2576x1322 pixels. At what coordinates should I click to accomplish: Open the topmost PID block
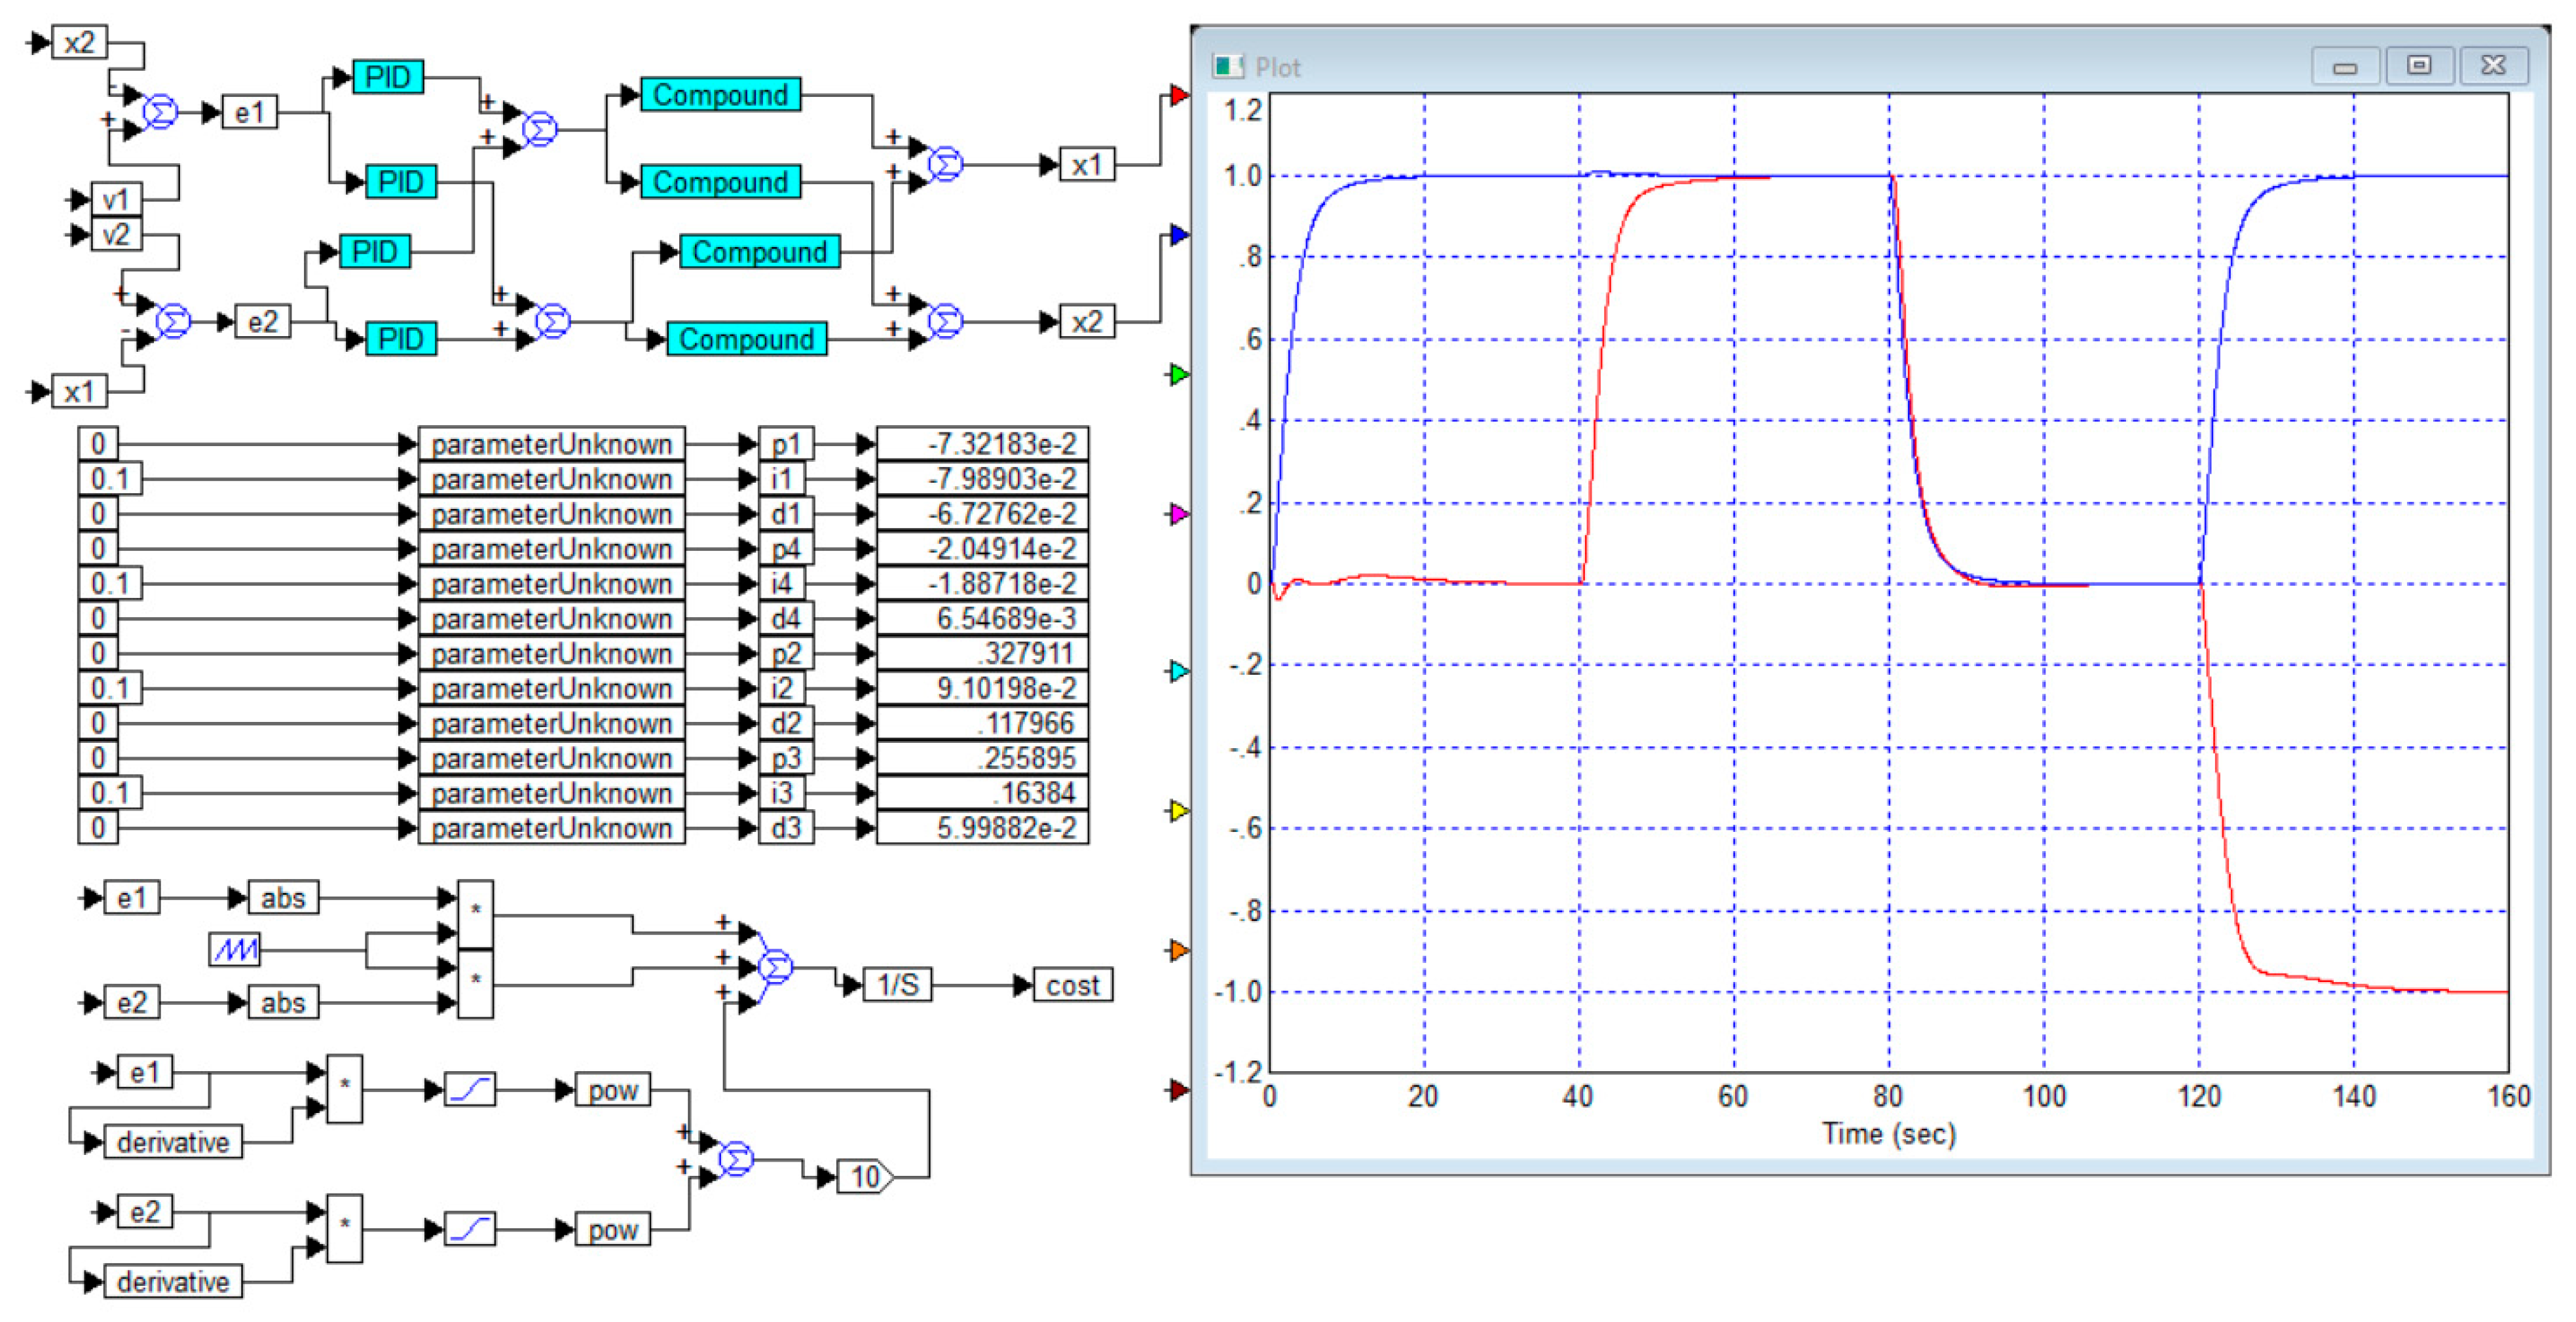click(388, 77)
